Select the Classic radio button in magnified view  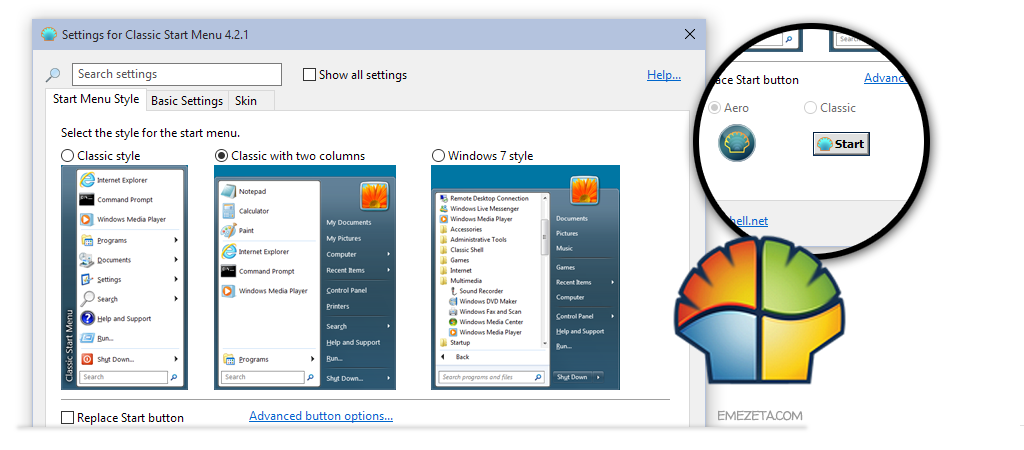tap(810, 108)
